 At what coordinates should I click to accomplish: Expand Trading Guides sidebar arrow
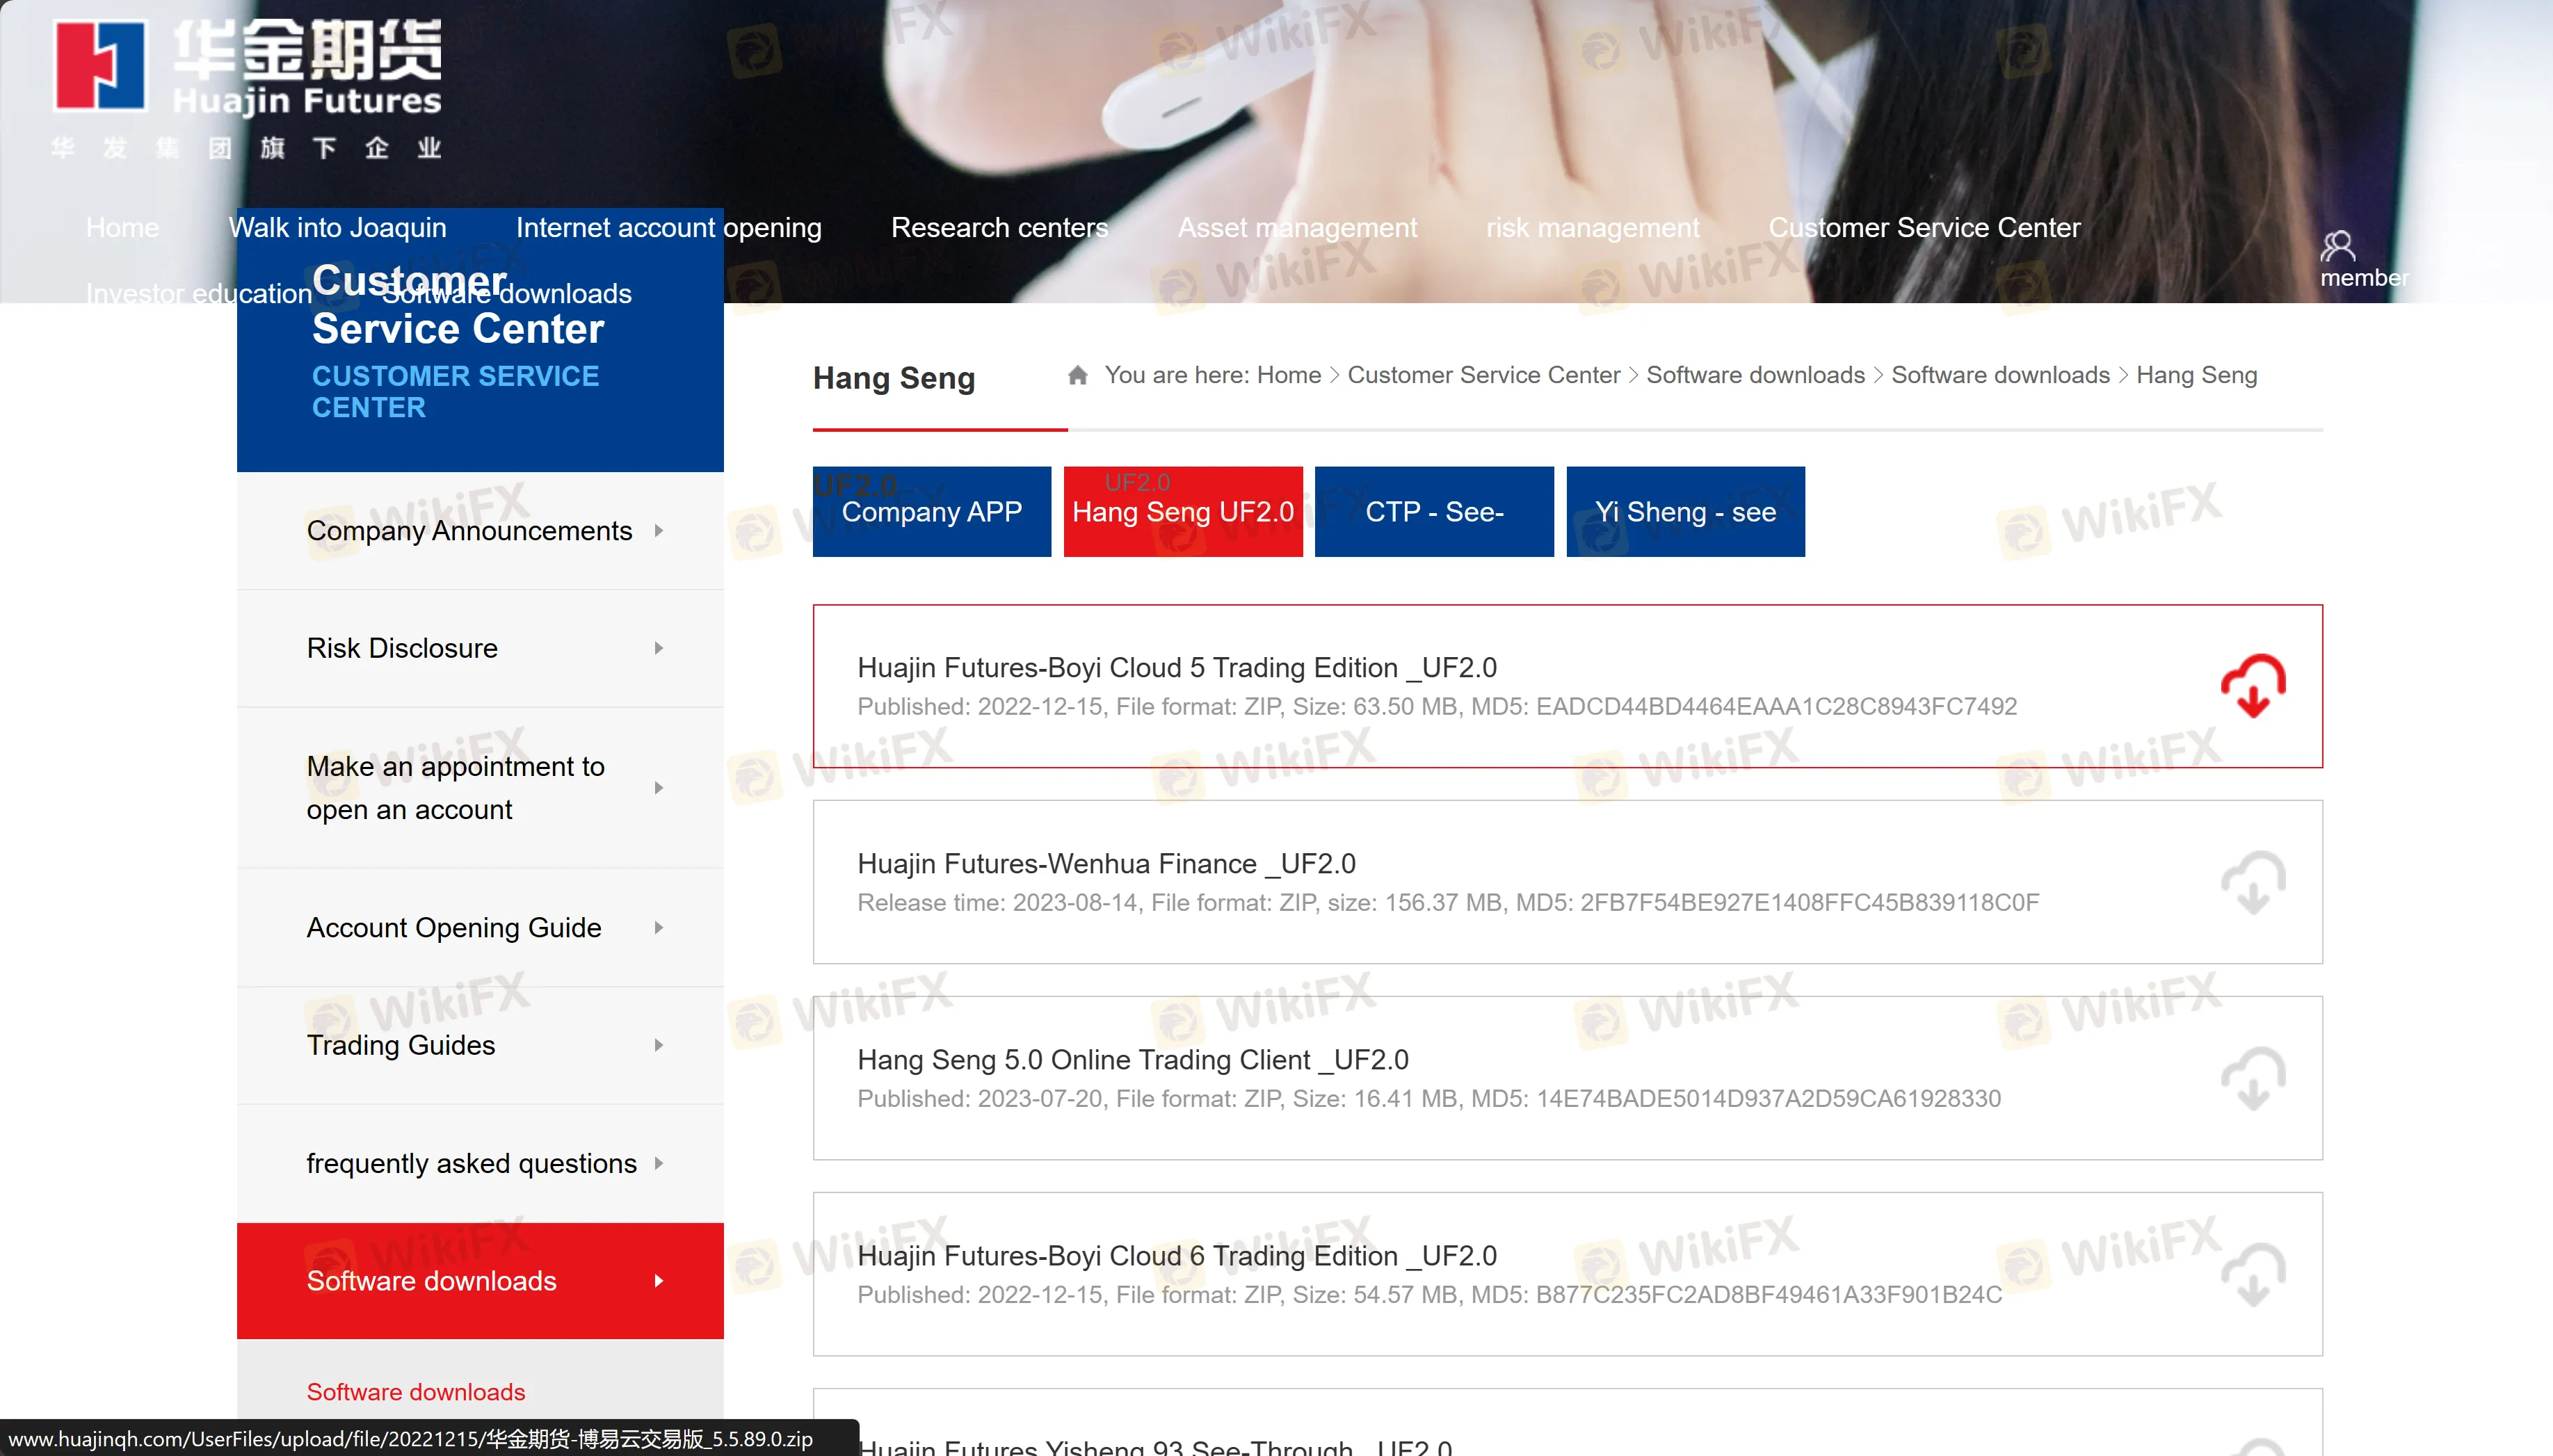coord(659,1045)
